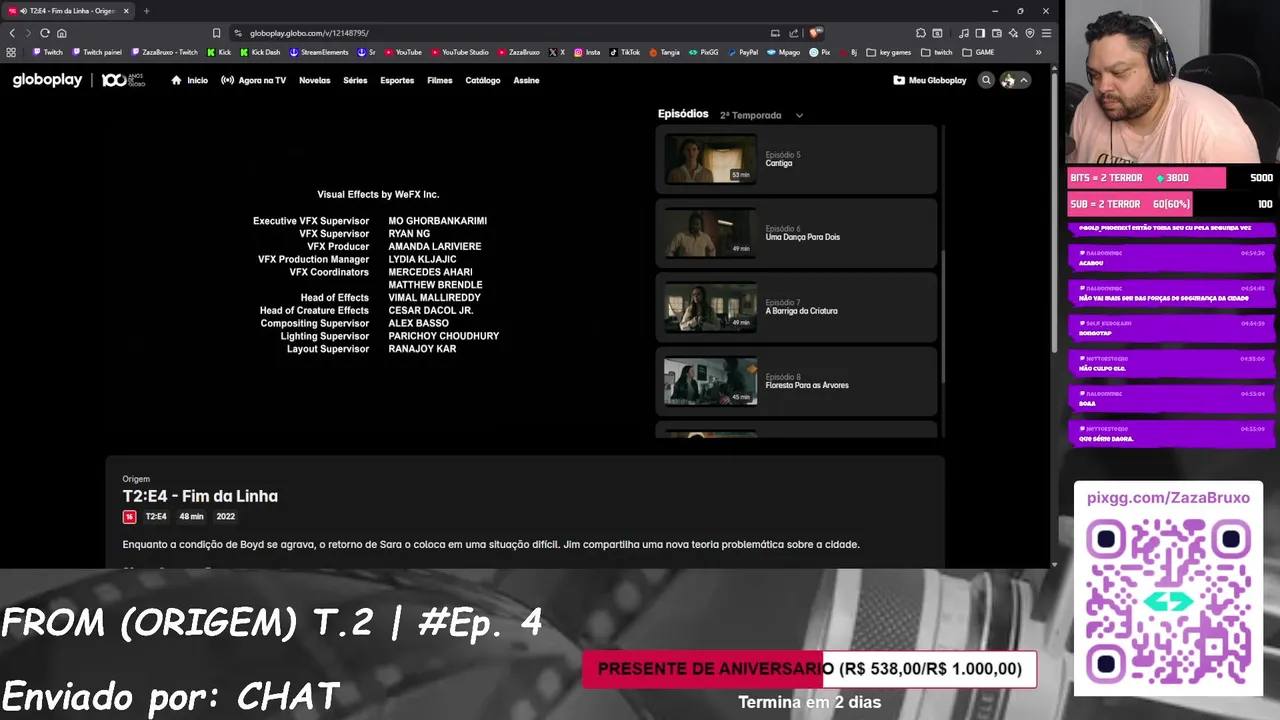Open the YouTube Studio bookmark
The width and height of the screenshot is (1280, 720).
(459, 52)
